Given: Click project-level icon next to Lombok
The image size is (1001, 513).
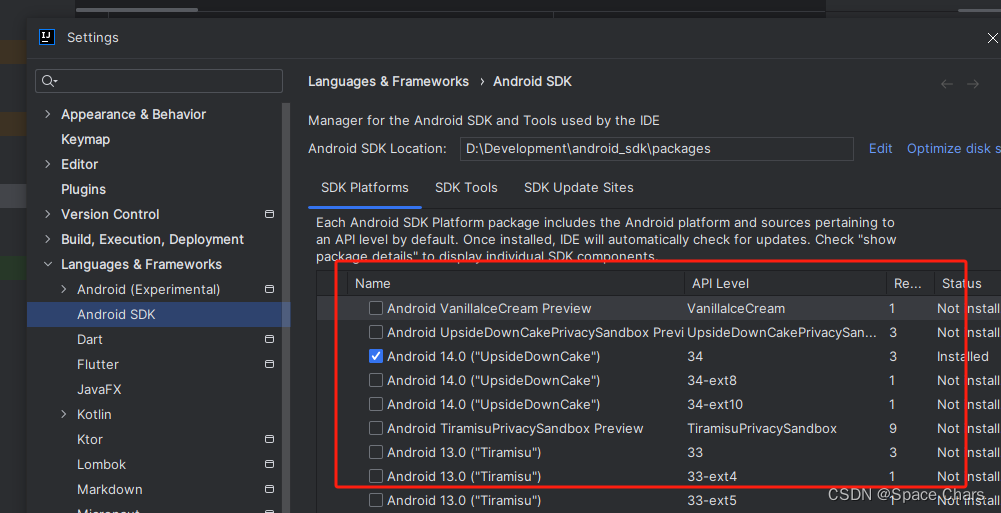Looking at the screenshot, I should tap(269, 464).
